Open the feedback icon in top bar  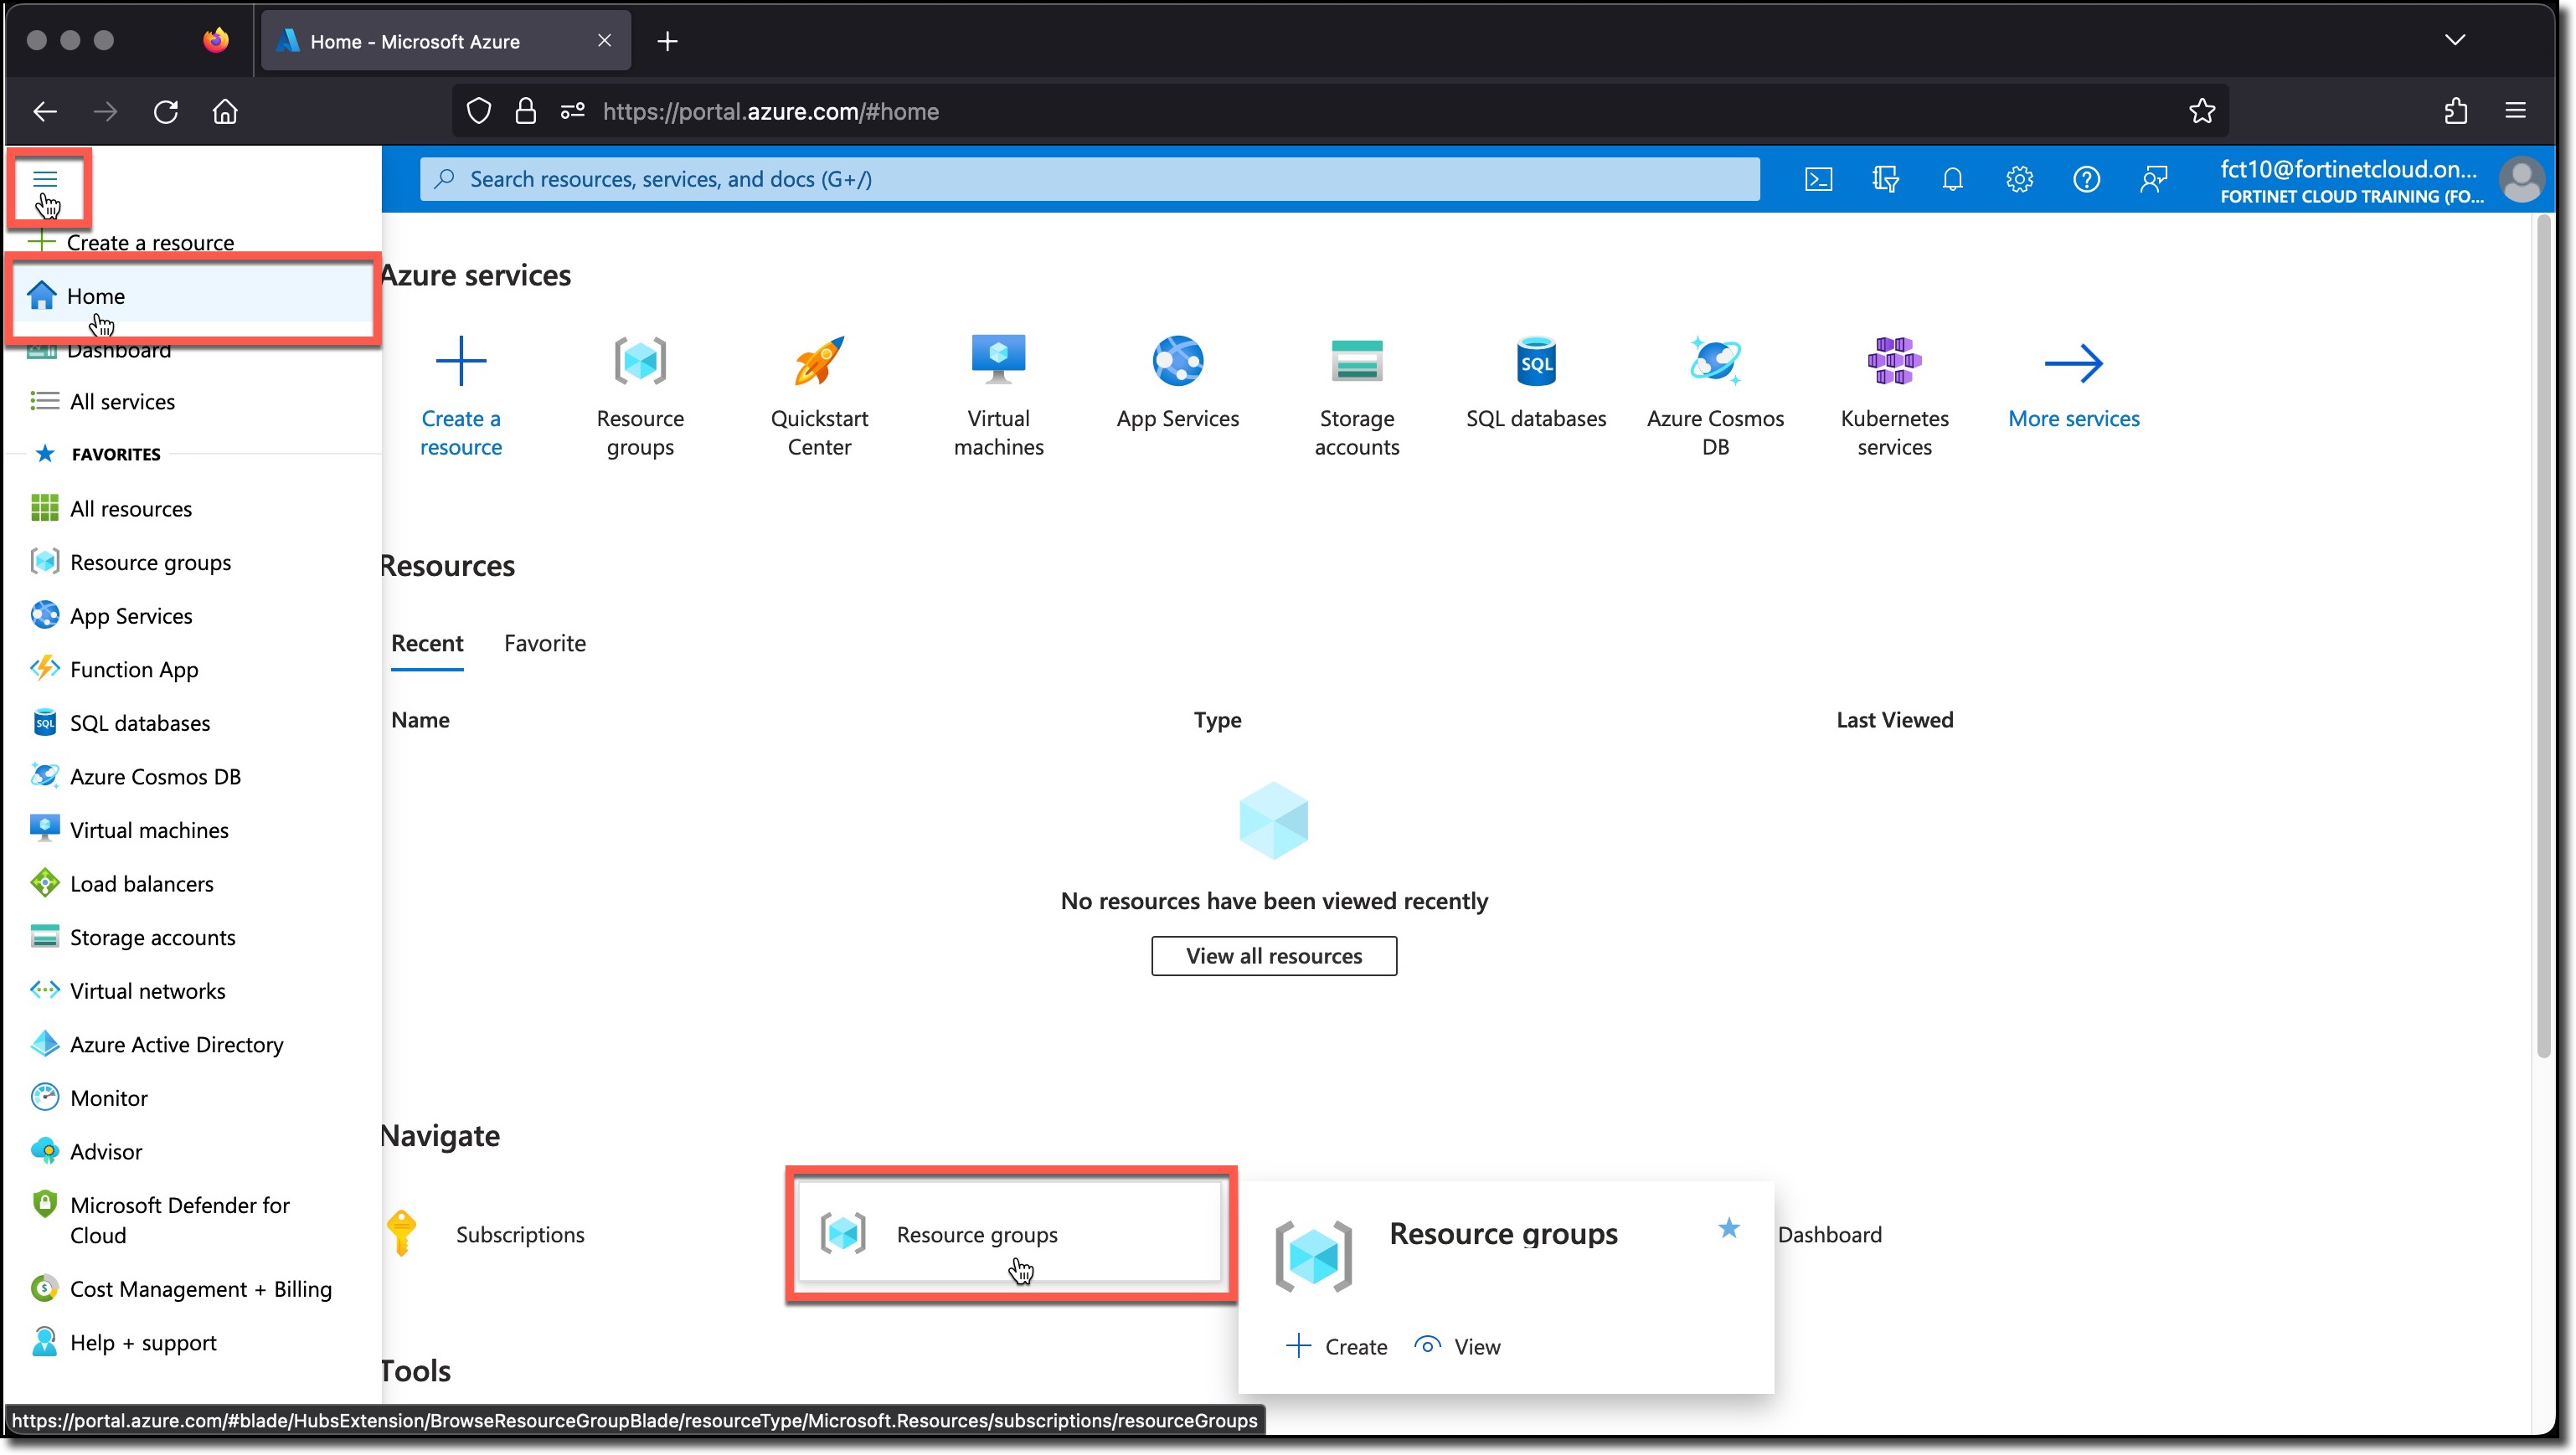point(2153,179)
